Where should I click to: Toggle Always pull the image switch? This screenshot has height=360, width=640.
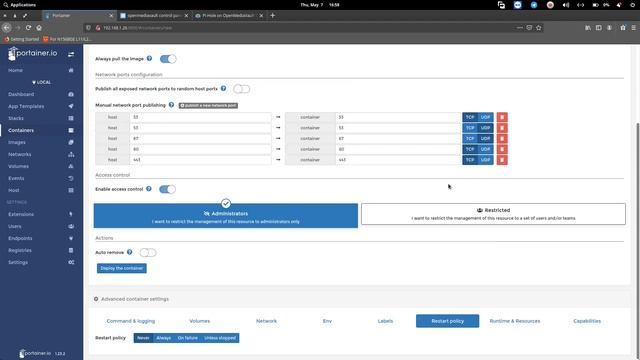168,59
